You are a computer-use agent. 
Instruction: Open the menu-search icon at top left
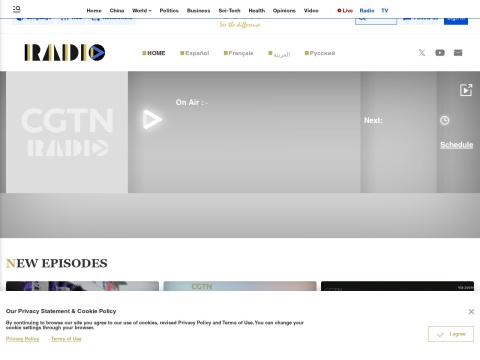17,9
